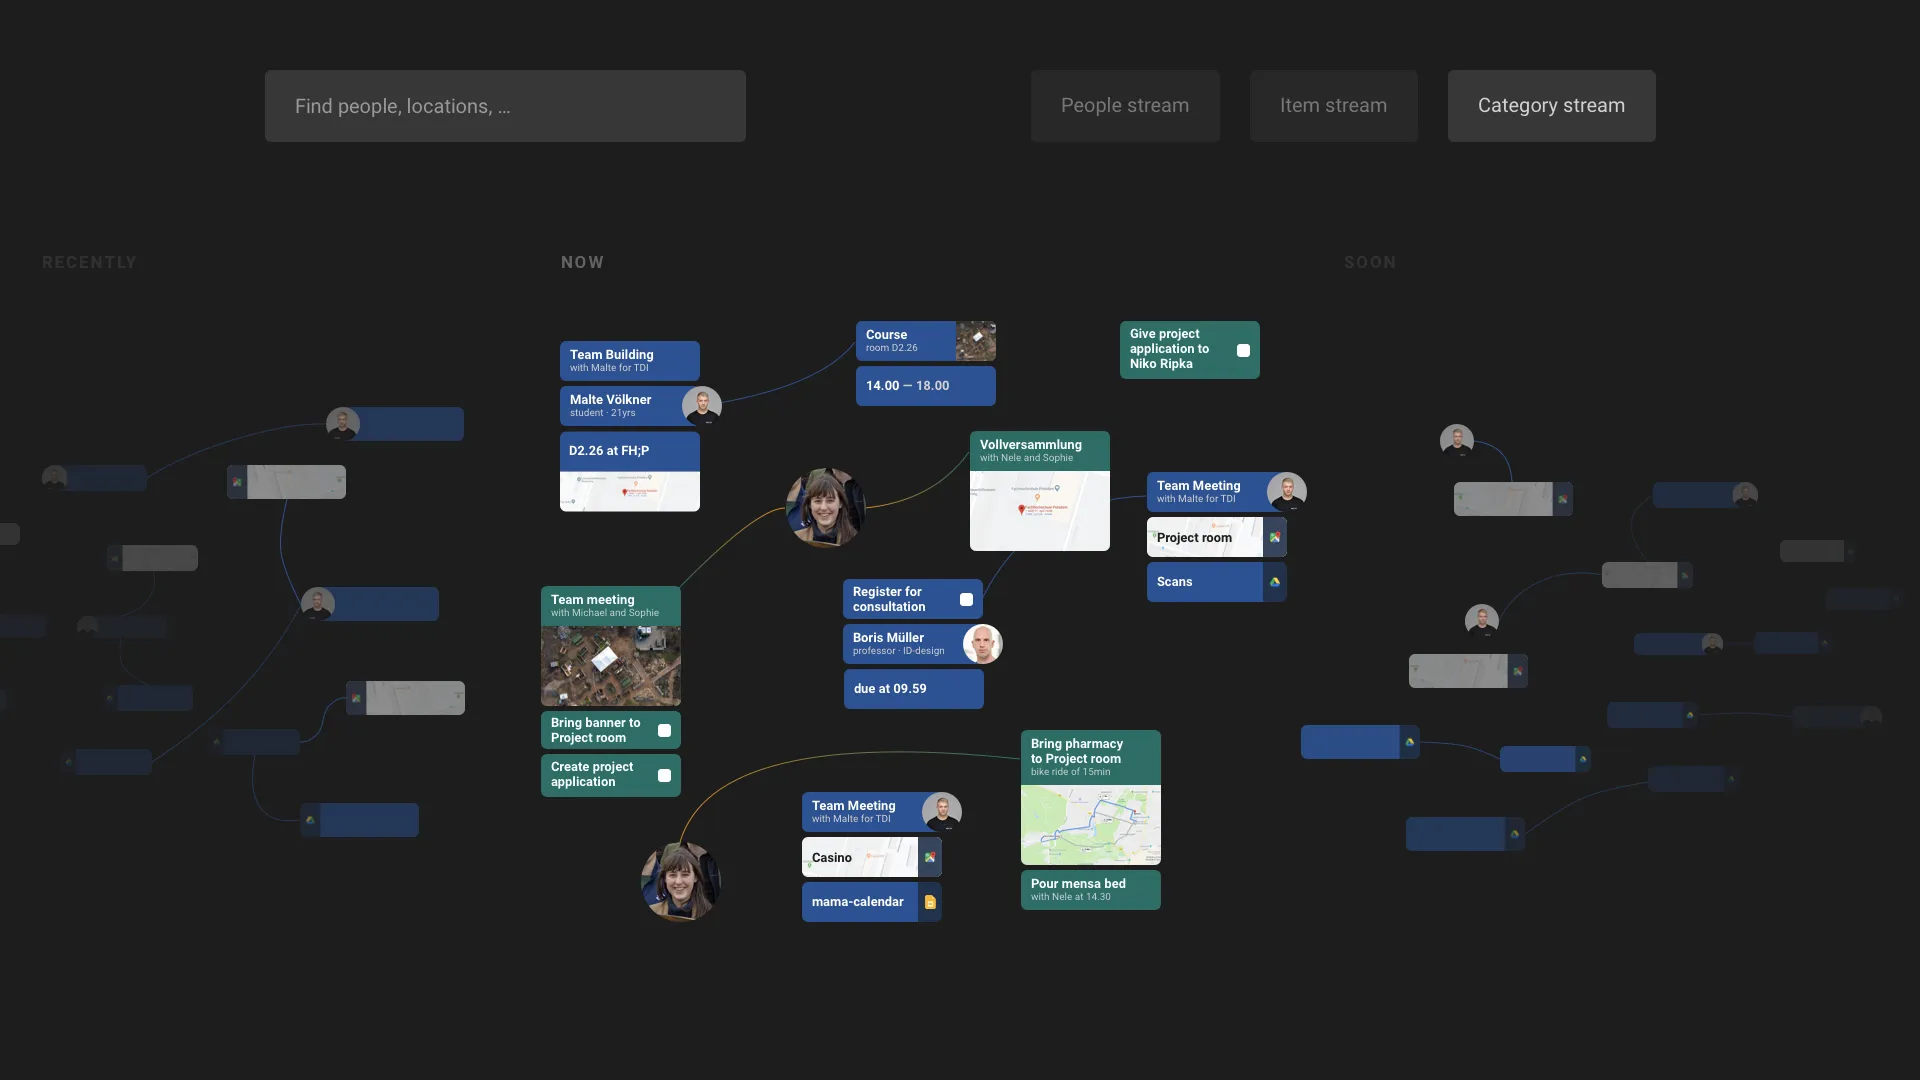Toggle the Create project application checkbox
This screenshot has height=1080, width=1920.
tap(664, 775)
